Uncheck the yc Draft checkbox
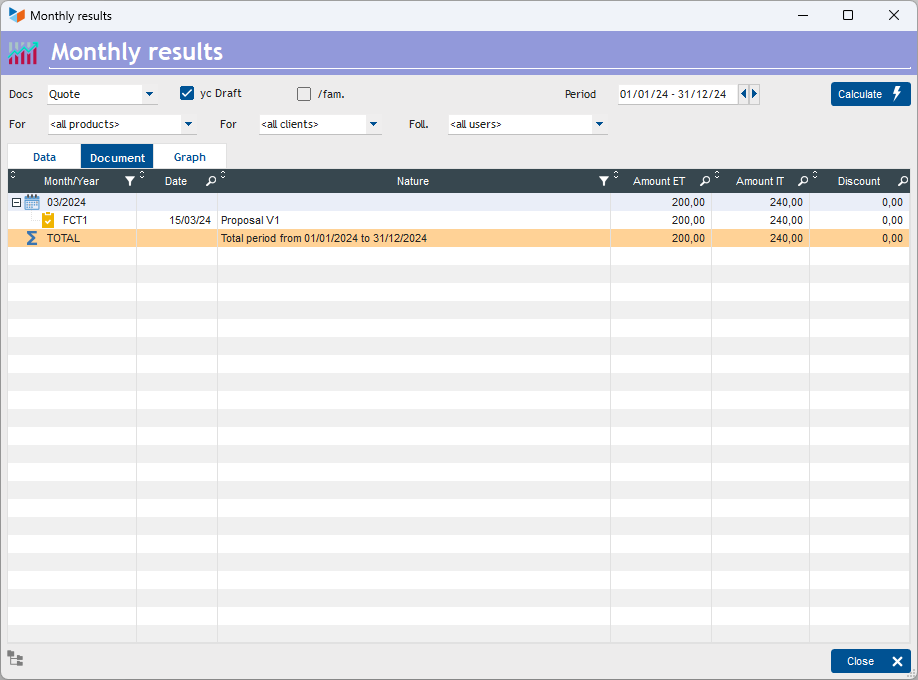Image resolution: width=918 pixels, height=680 pixels. [x=187, y=93]
